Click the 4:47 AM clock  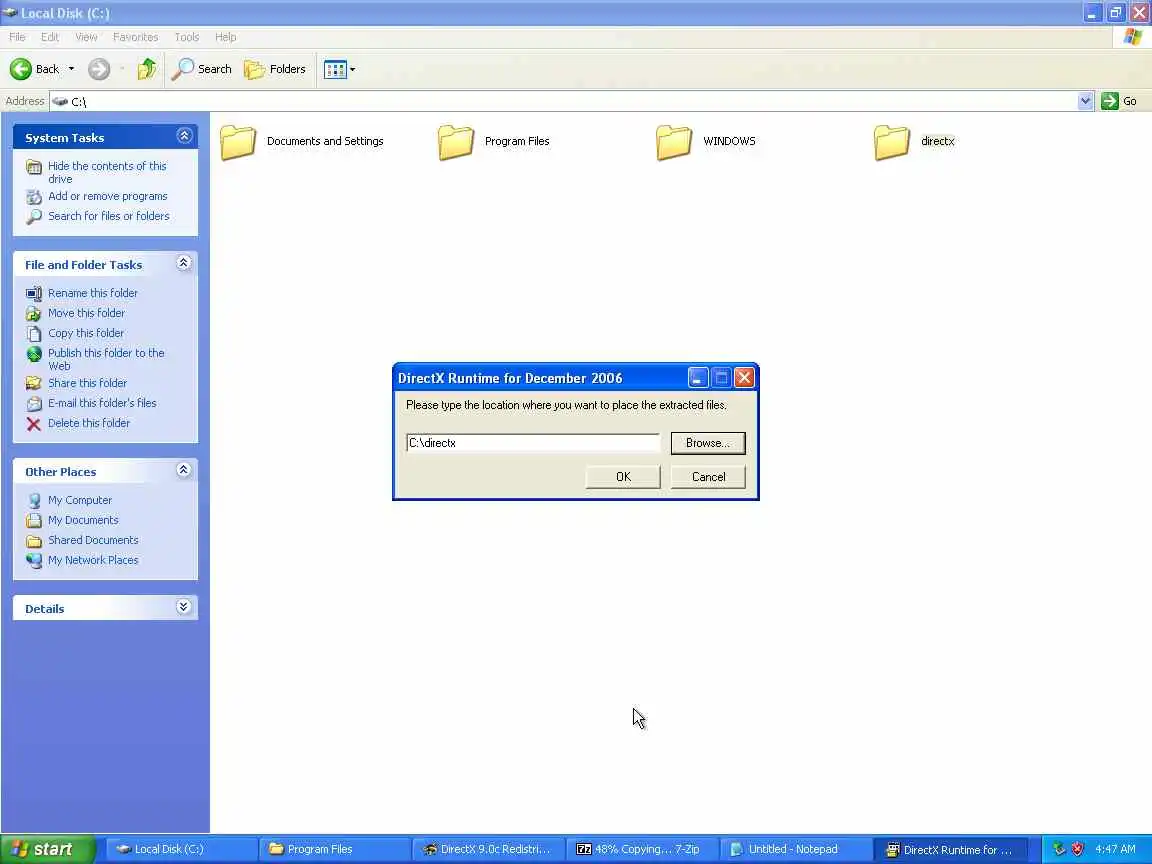coord(1115,849)
